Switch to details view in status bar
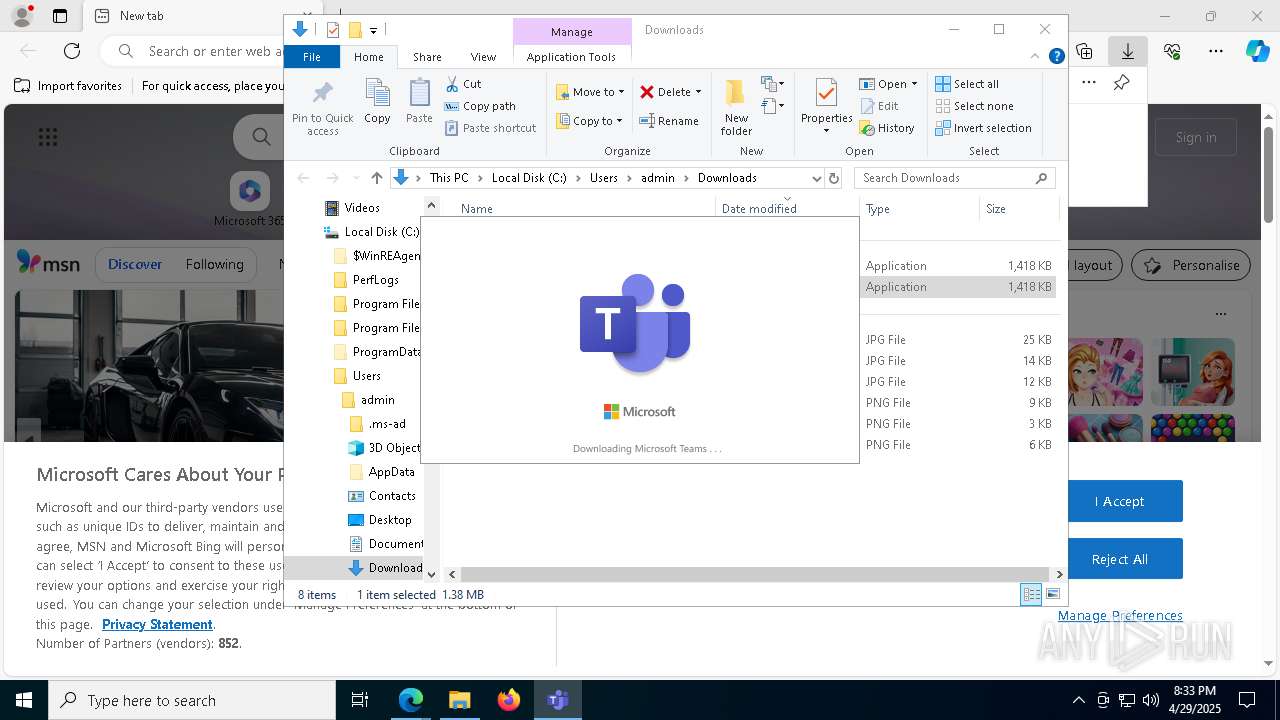1280x720 pixels. point(1031,594)
